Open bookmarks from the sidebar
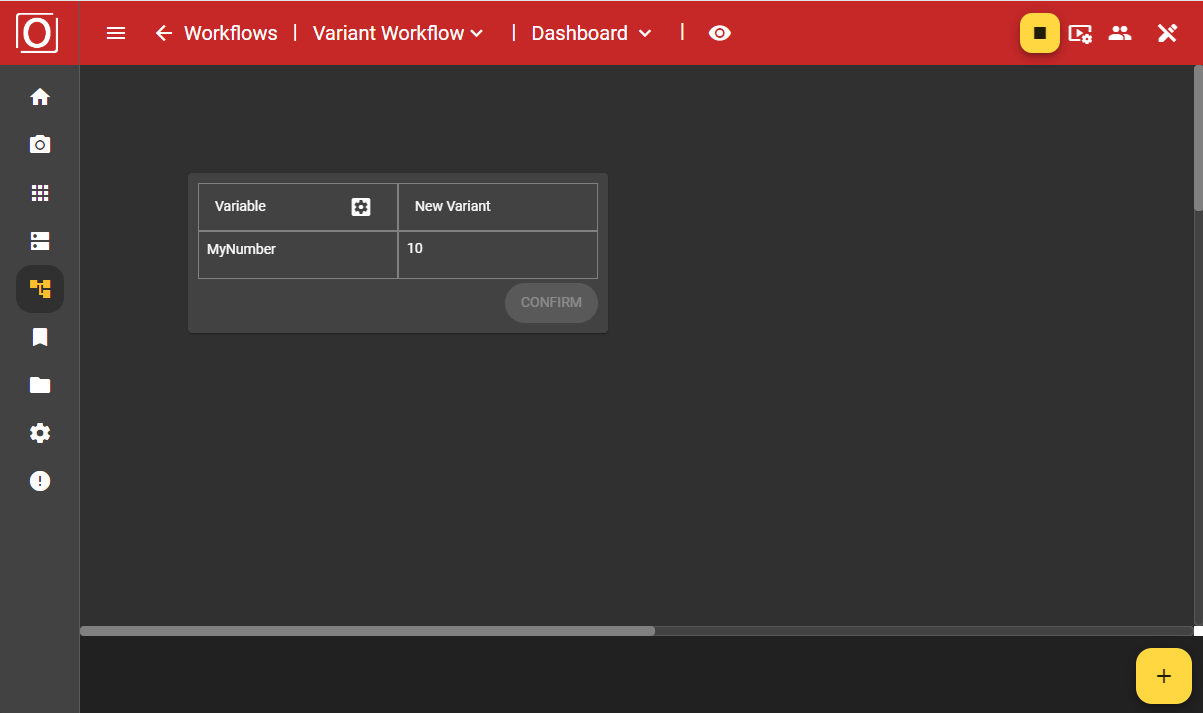 click(40, 337)
